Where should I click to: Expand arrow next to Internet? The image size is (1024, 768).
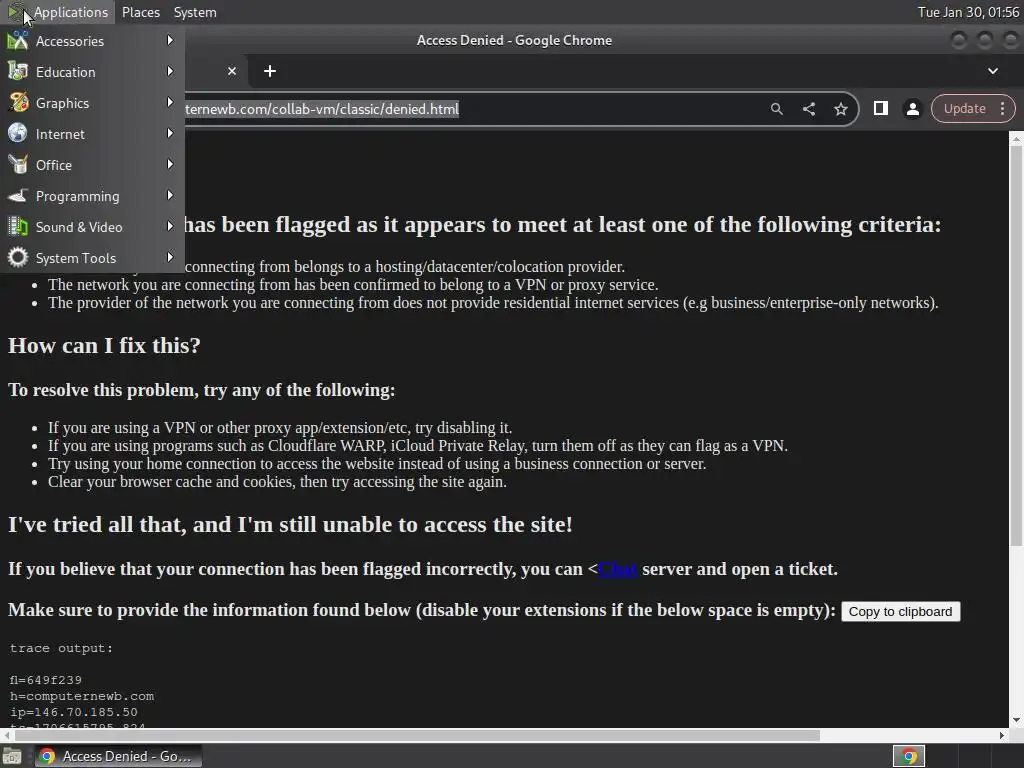click(x=170, y=133)
